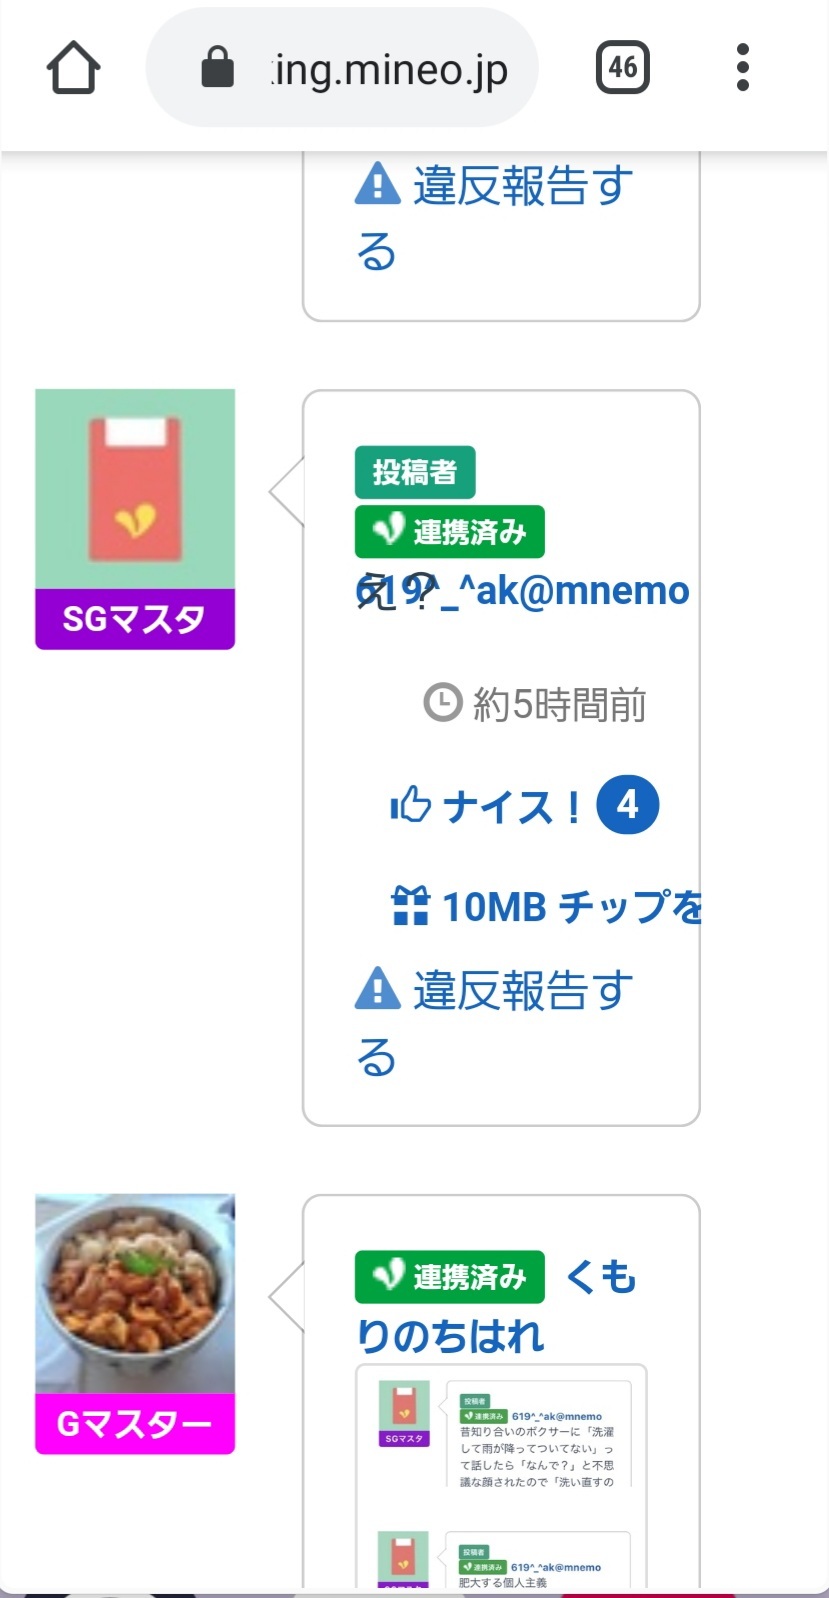
Task: Click the 10MB チップを text link
Action: pyautogui.click(x=572, y=906)
